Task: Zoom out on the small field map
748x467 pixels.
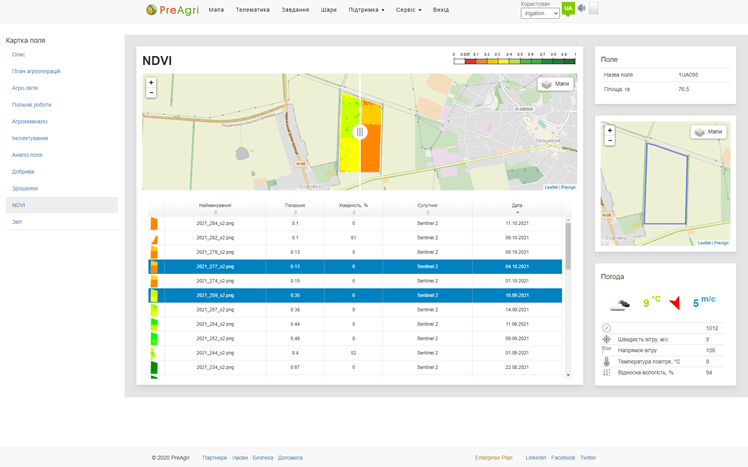Action: click(610, 141)
